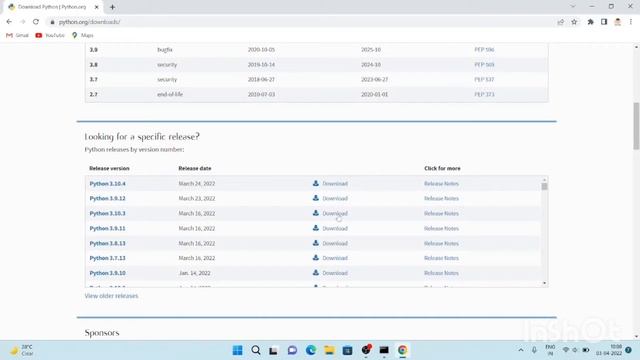Open Python 3.9.10 release link
Screen dimensions: 640x360
point(107,273)
